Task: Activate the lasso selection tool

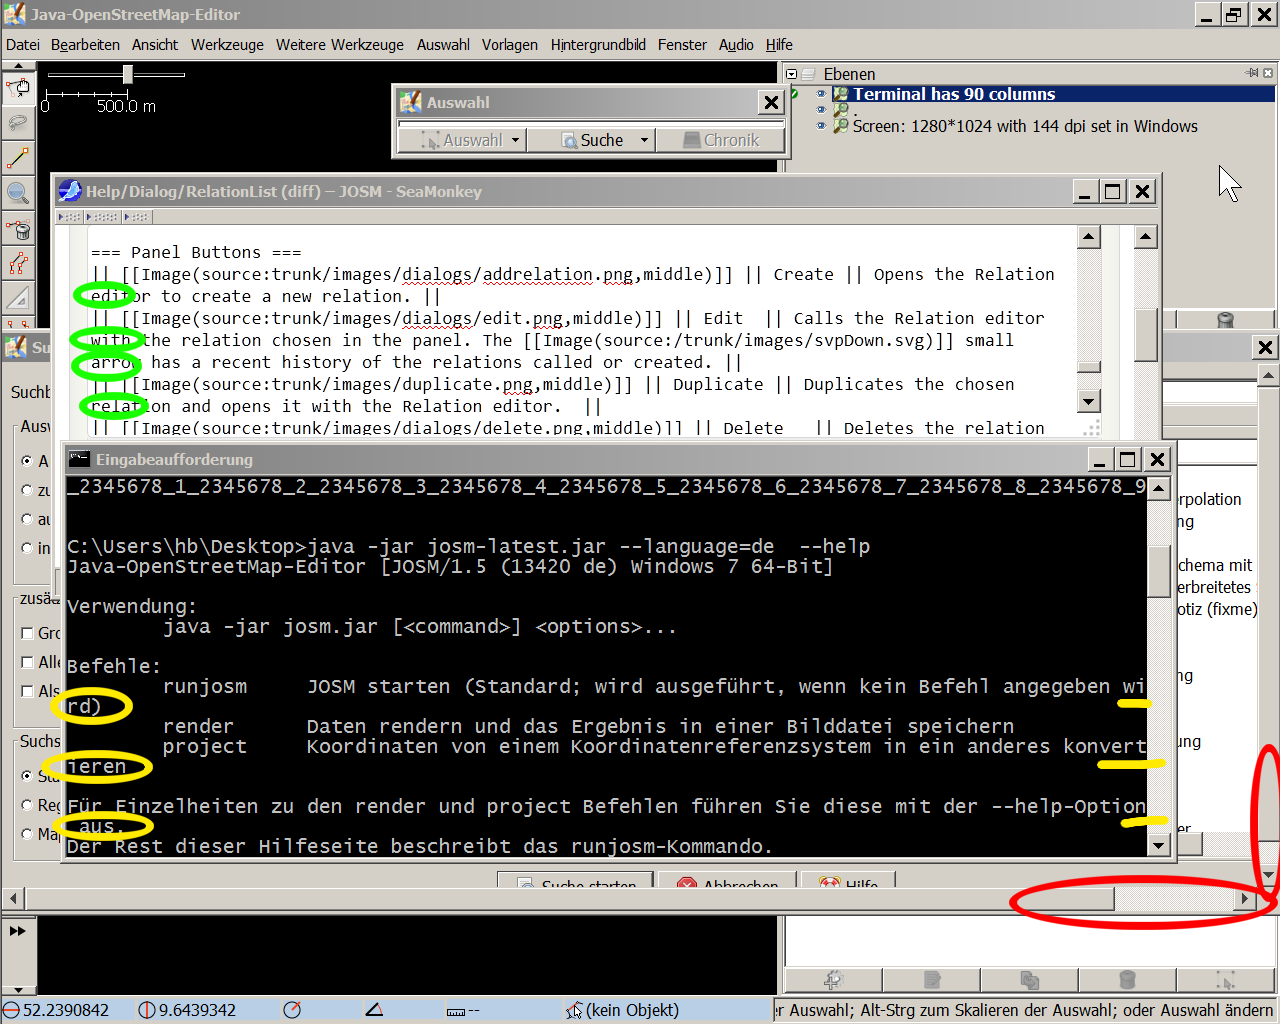Action: [x=18, y=122]
